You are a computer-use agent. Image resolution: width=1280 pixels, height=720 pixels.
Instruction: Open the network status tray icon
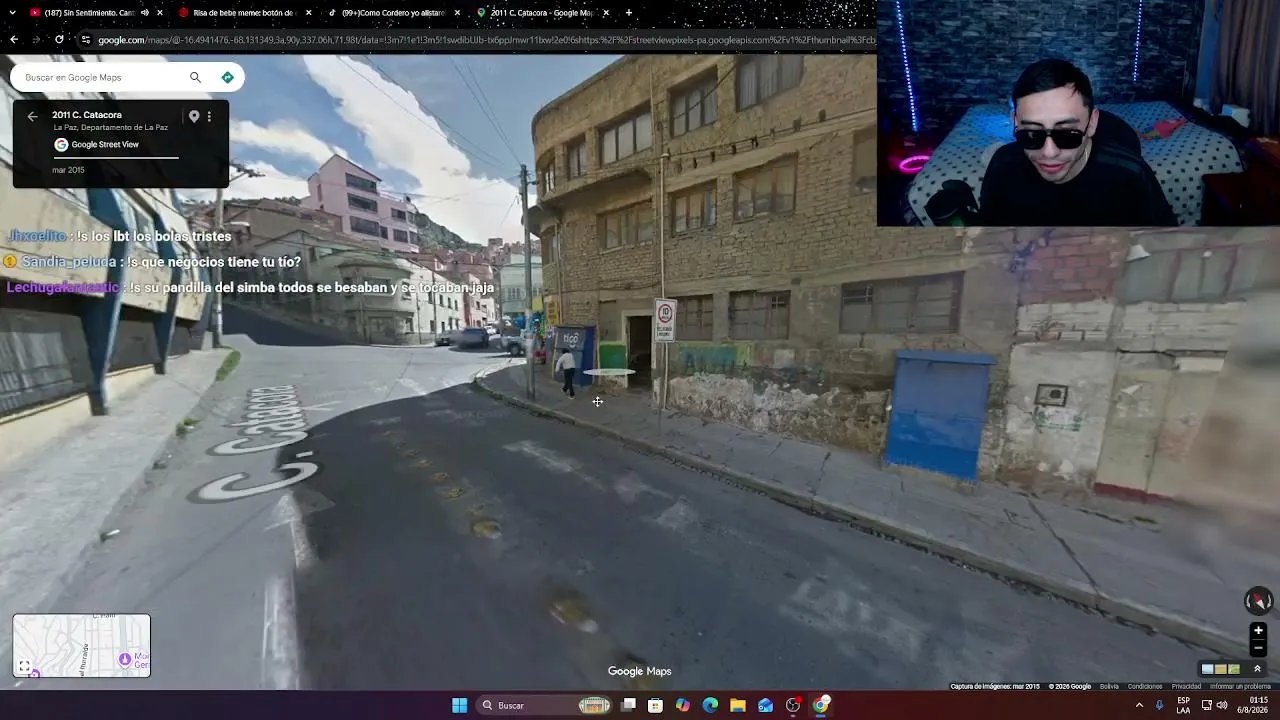pyautogui.click(x=1207, y=705)
